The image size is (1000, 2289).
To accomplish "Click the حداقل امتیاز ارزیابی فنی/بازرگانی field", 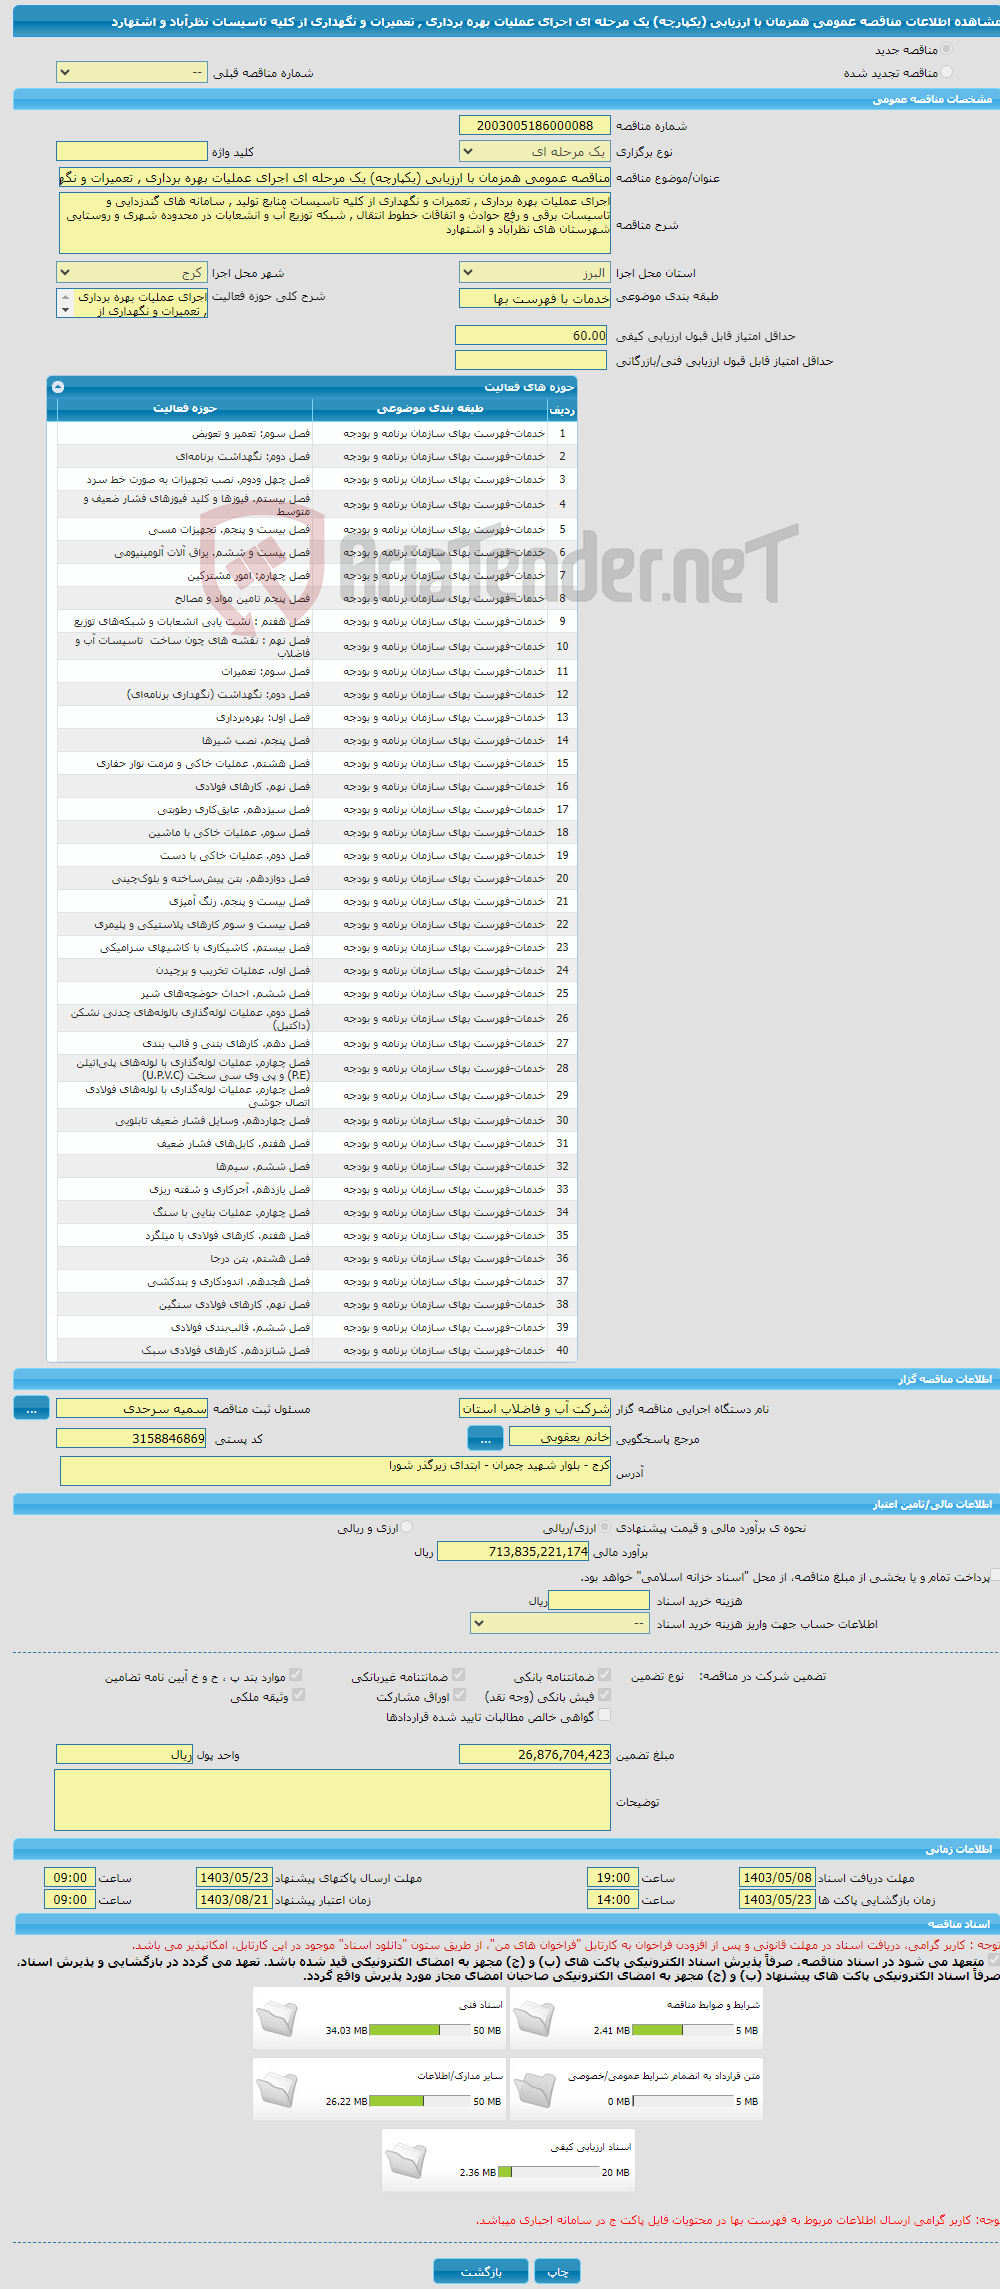I will pyautogui.click(x=530, y=360).
